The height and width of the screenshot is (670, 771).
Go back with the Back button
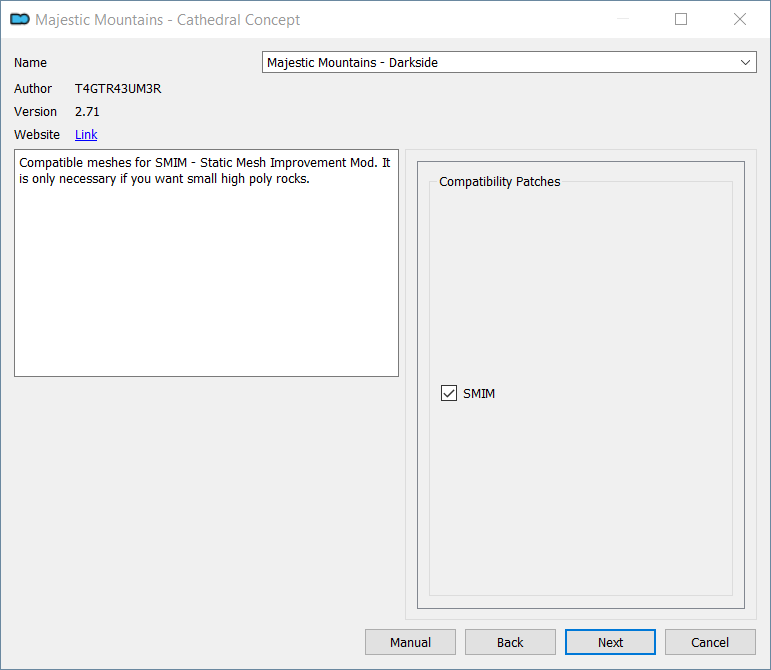[510, 642]
